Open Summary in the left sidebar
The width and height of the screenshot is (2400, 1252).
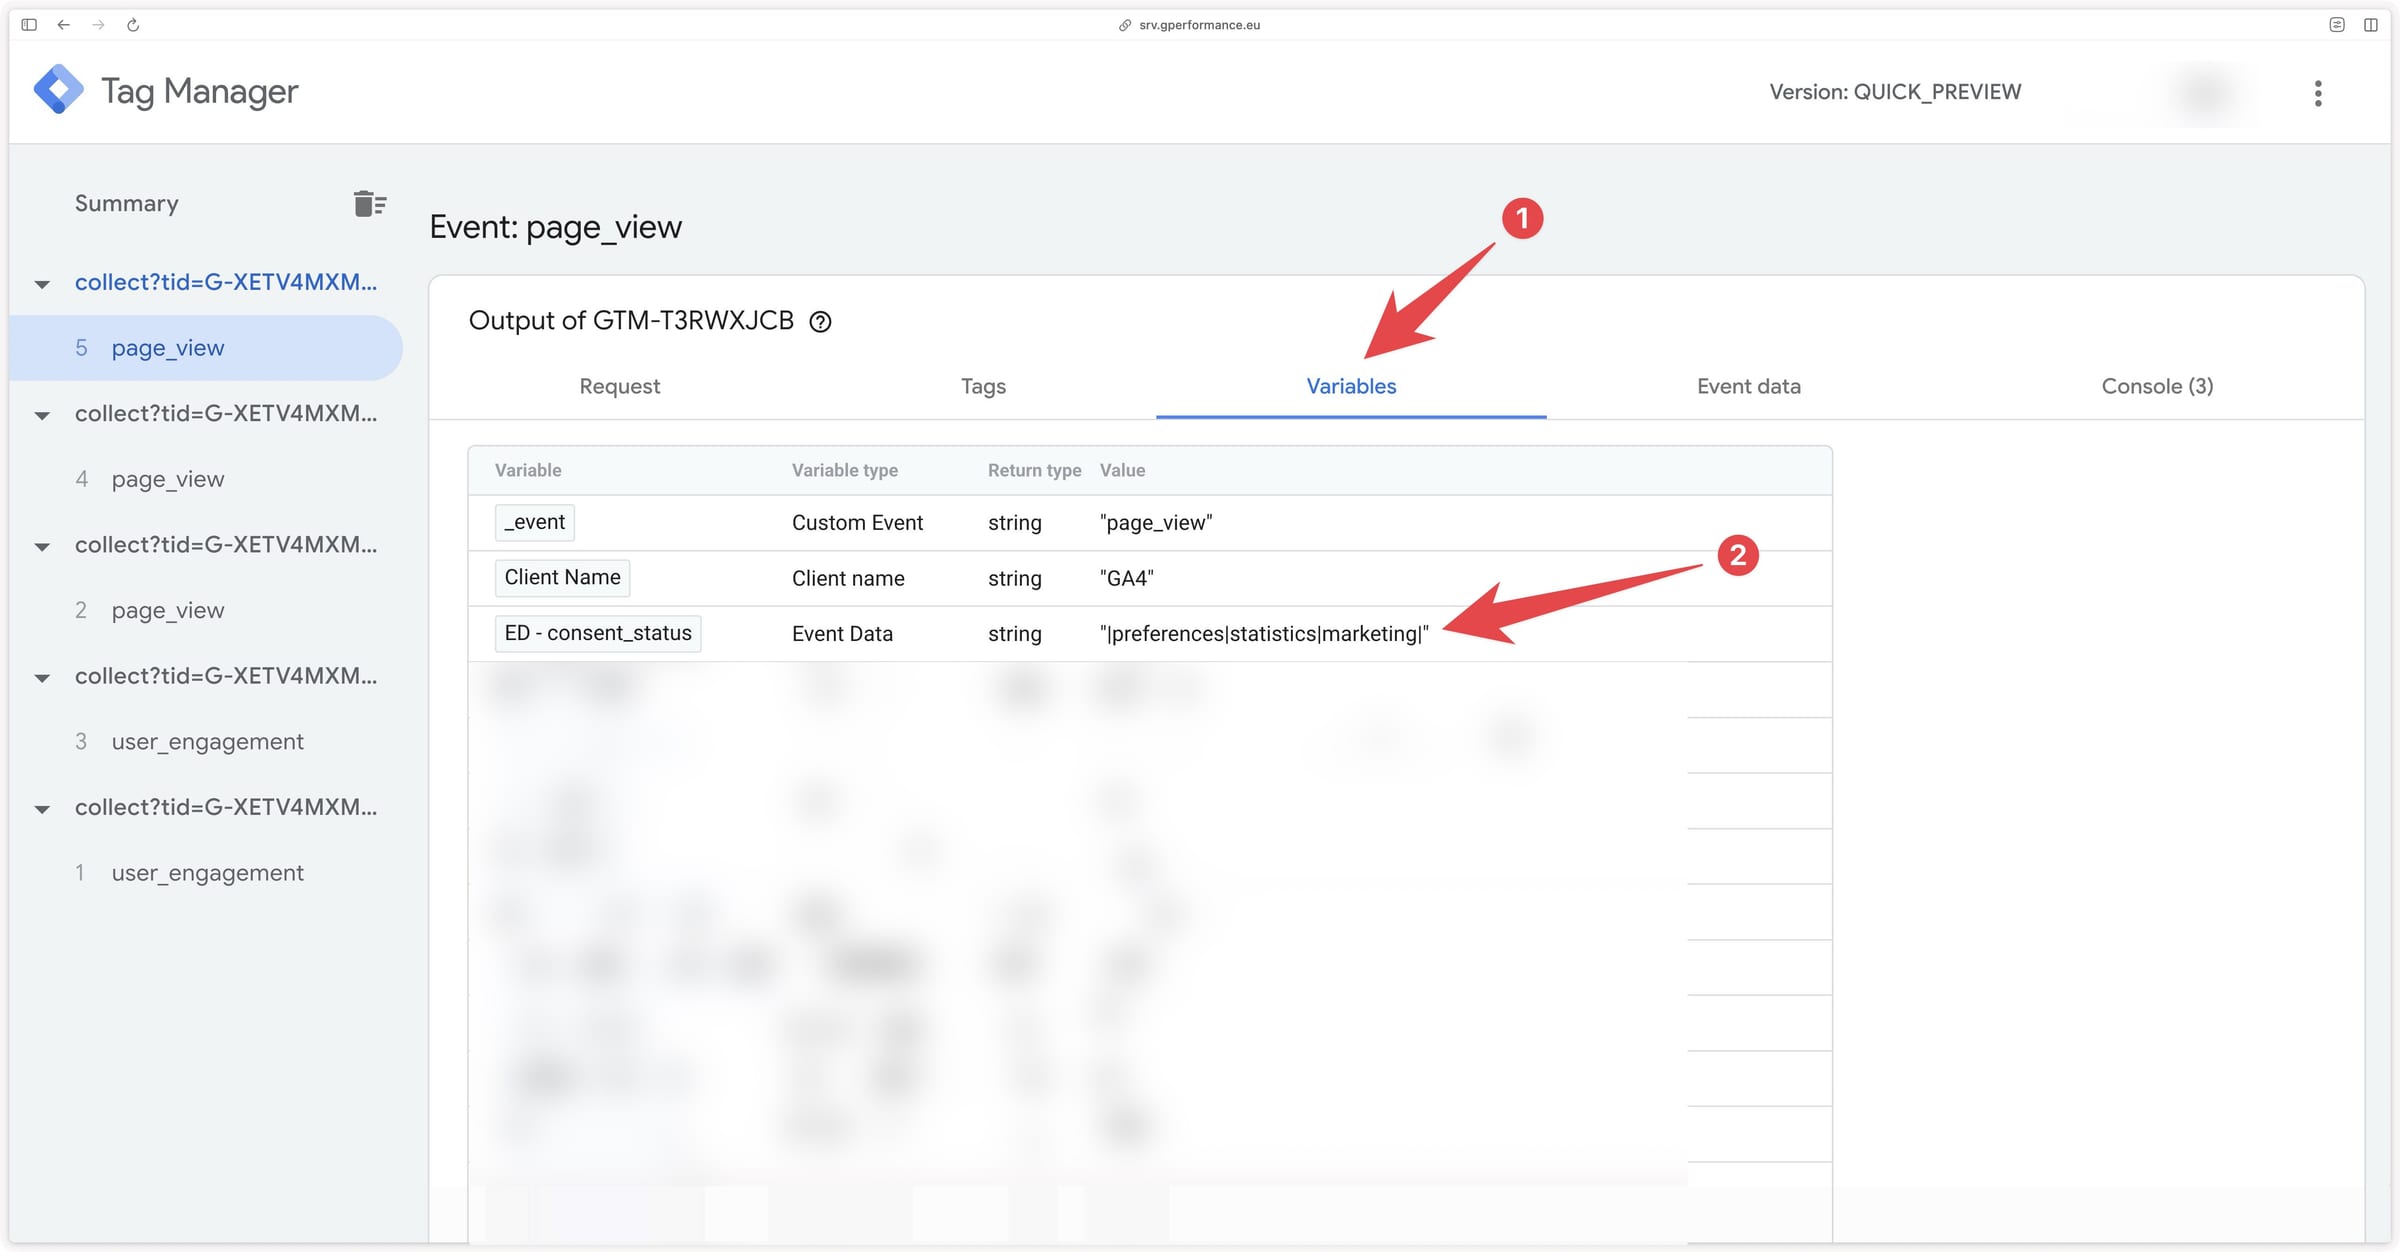pos(126,203)
